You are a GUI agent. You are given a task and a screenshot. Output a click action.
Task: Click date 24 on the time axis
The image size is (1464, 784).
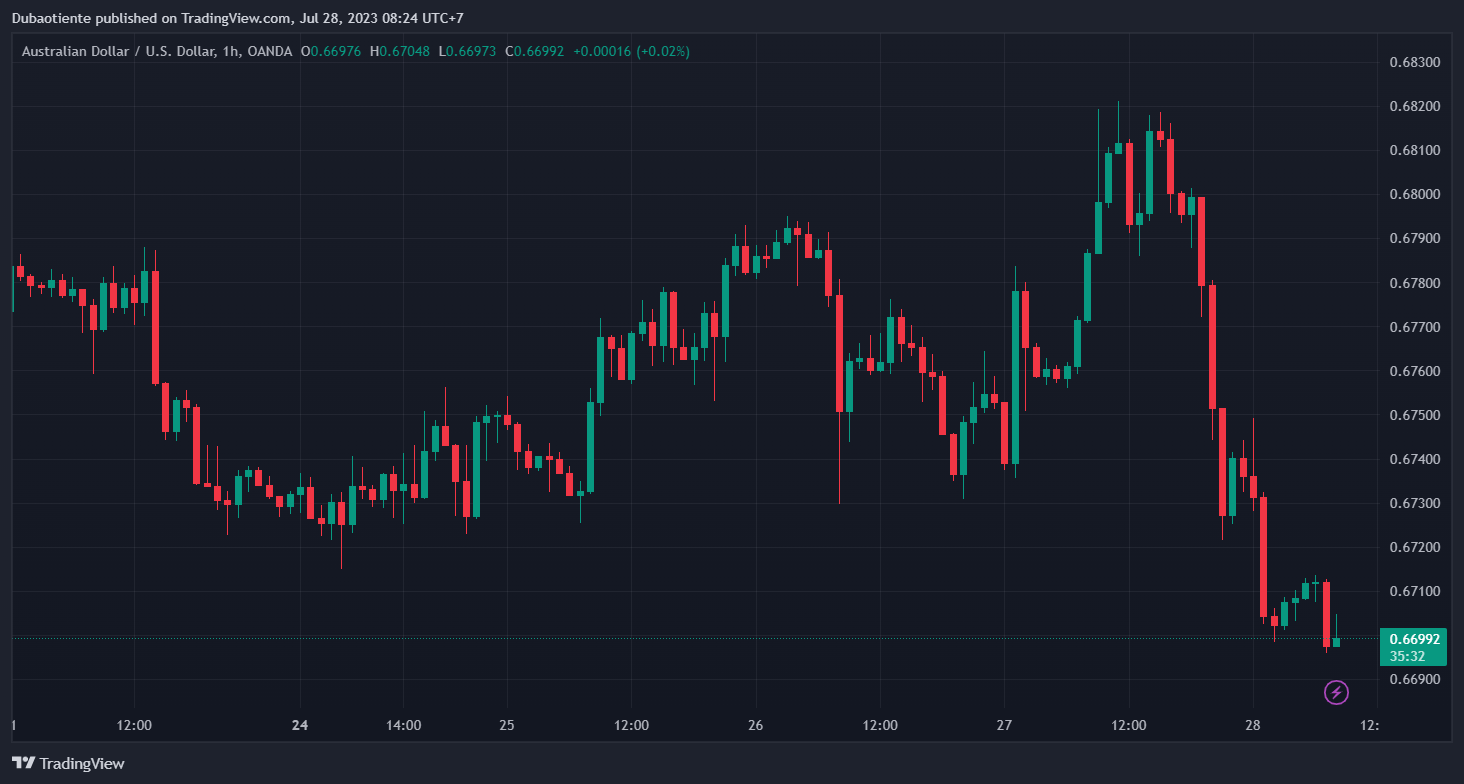click(x=300, y=725)
